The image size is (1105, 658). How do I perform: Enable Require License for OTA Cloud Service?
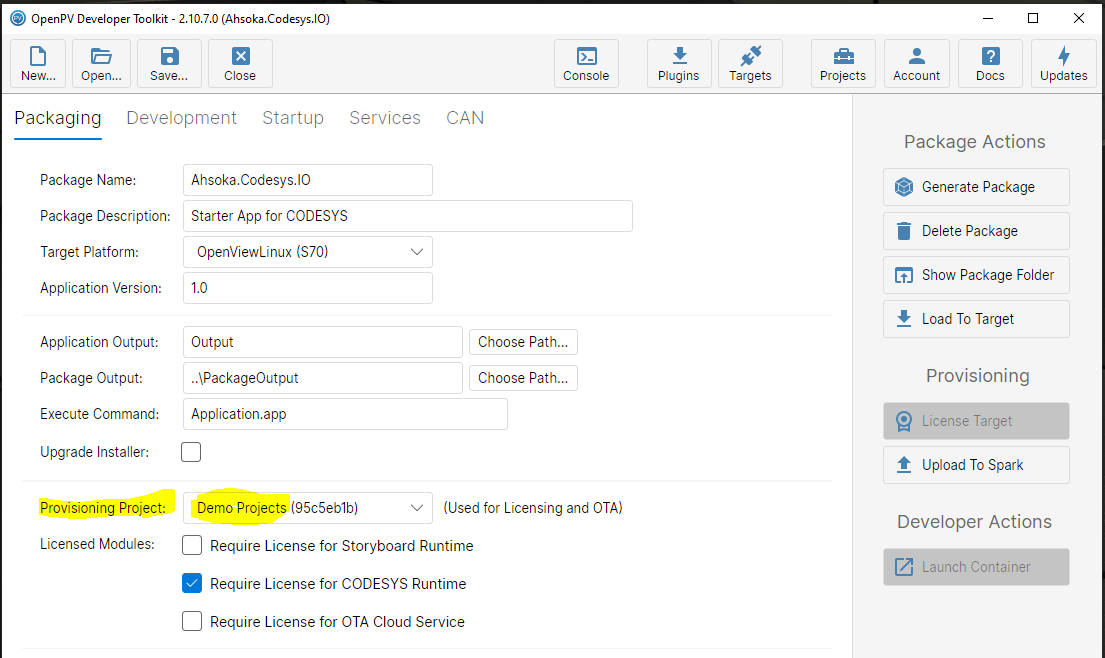tap(192, 621)
